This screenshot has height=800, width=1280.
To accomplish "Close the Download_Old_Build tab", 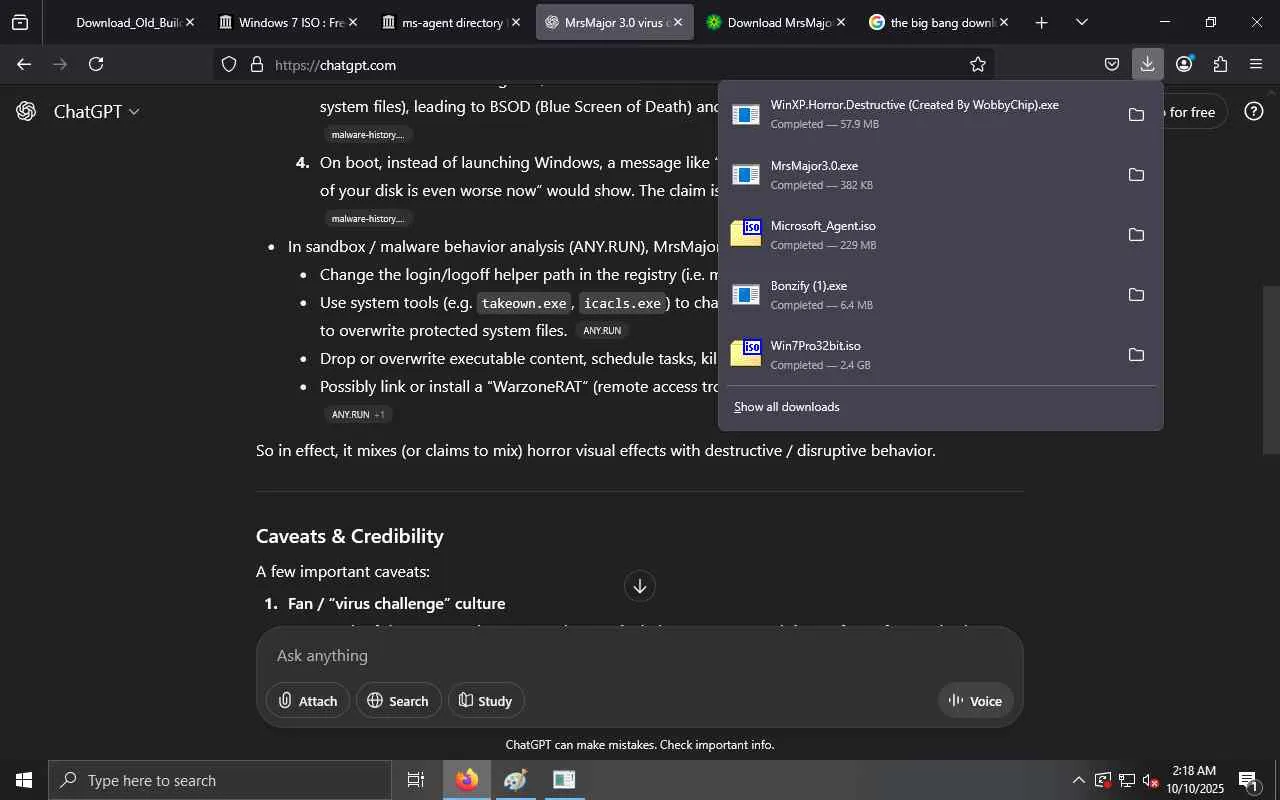I will [x=190, y=22].
